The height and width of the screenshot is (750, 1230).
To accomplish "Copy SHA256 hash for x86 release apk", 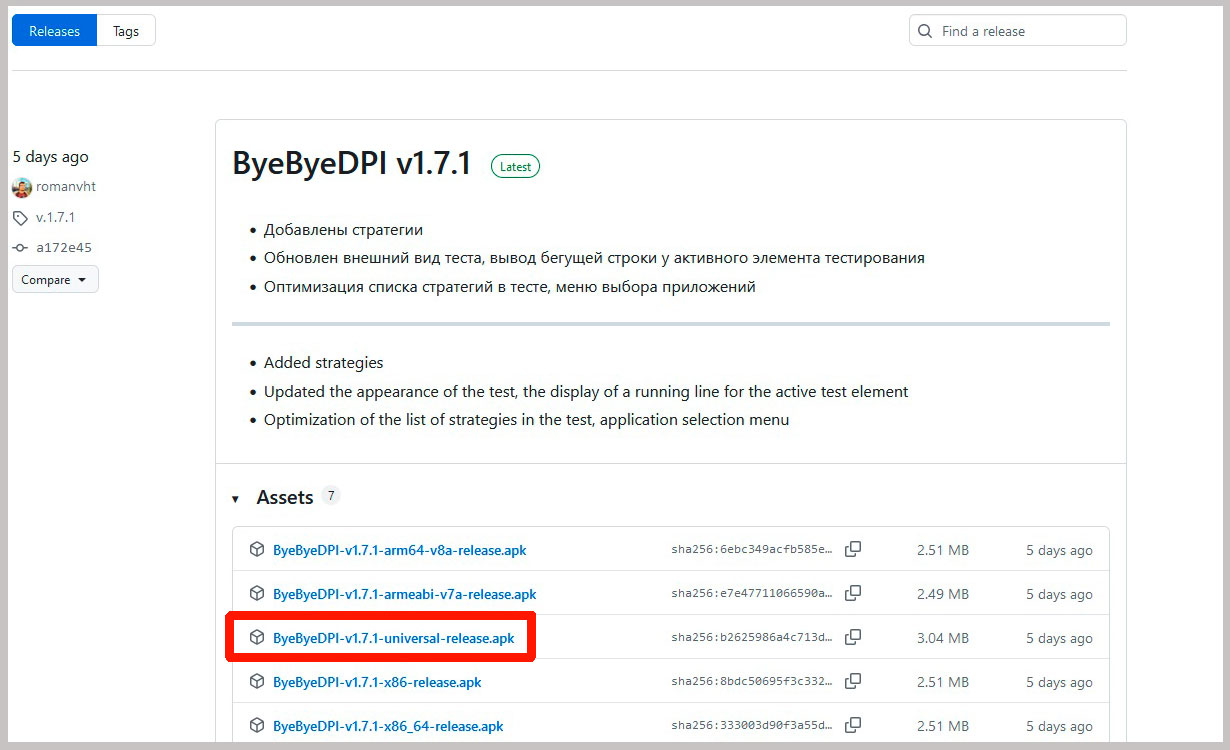I will click(x=853, y=681).
